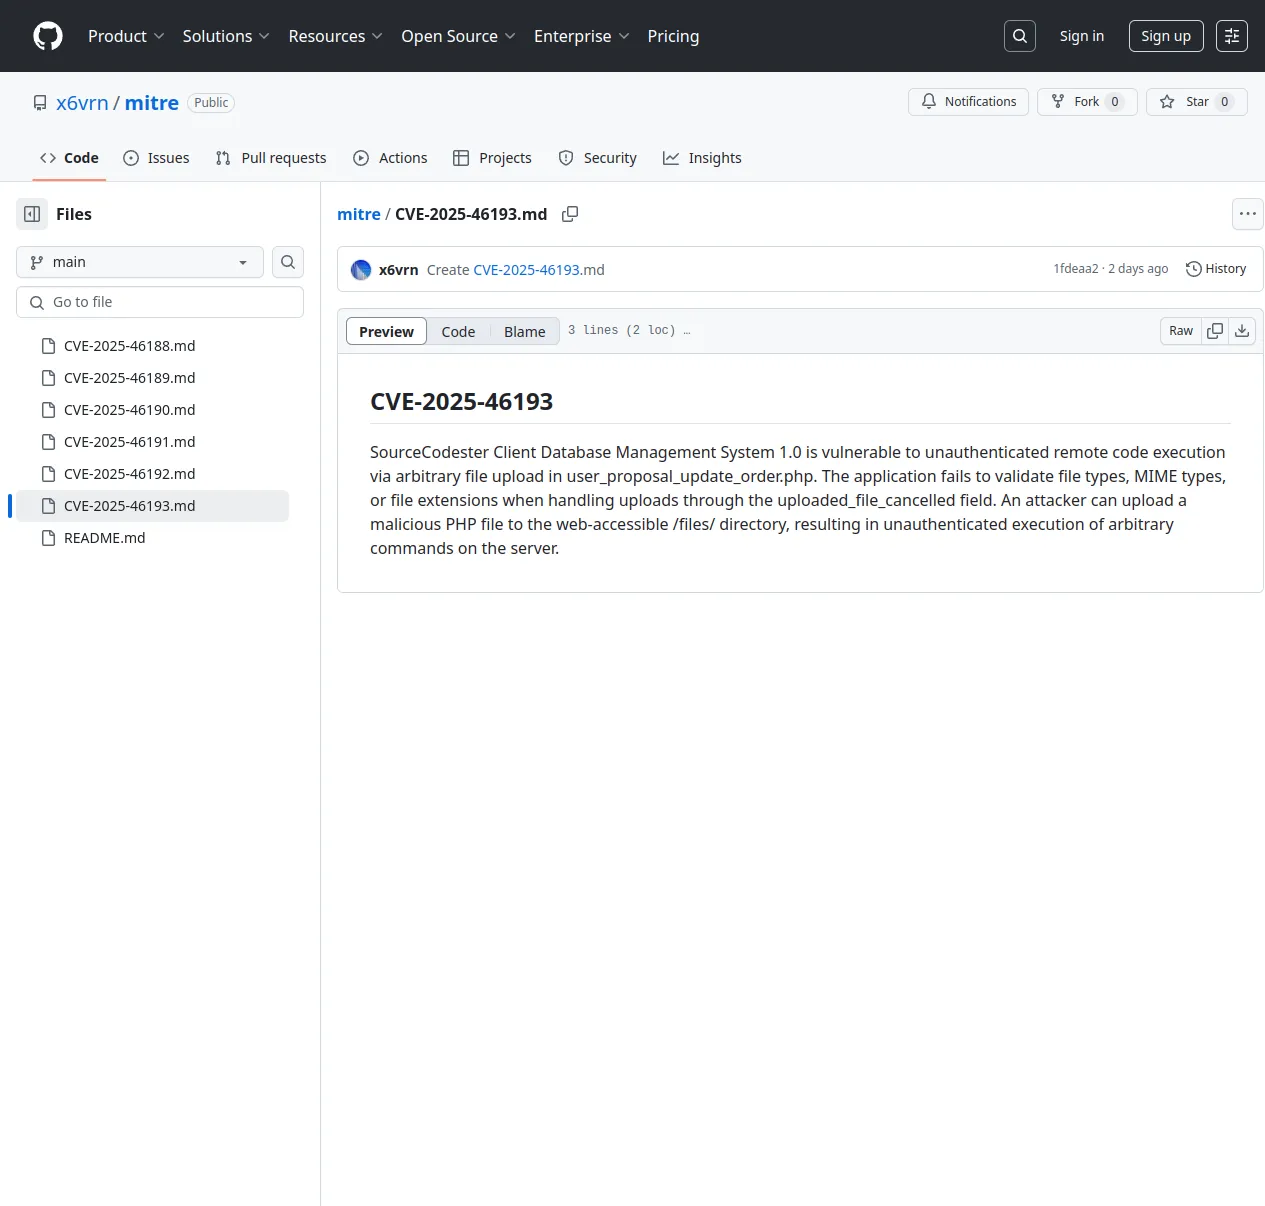
Task: Open the GitHub homepage logo
Action: point(48,36)
